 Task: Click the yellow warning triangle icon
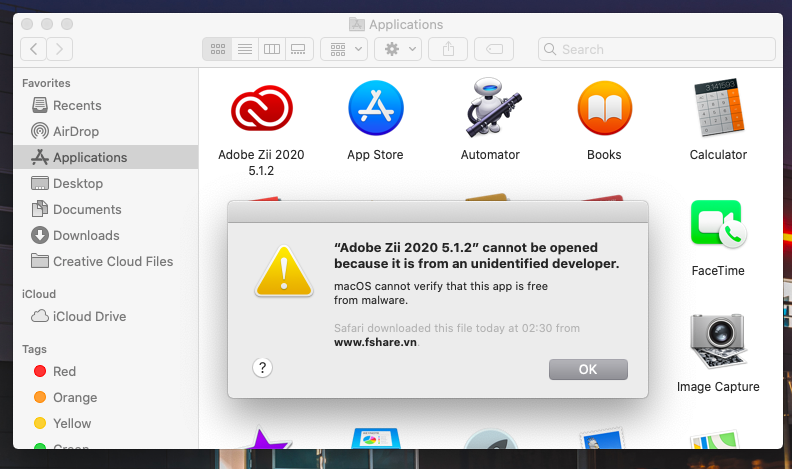coord(284,271)
